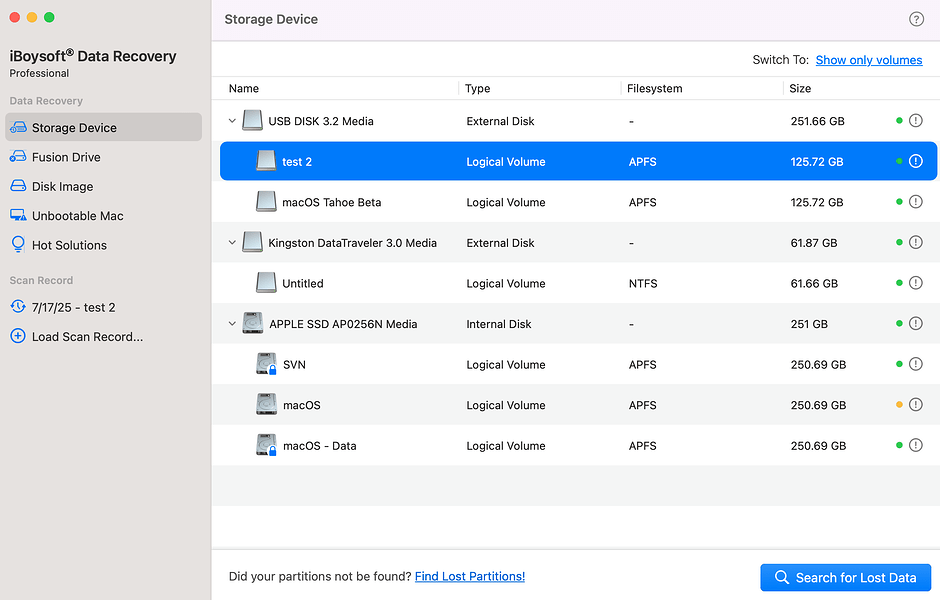Click the Hot Solutions lightbulb icon
Image resolution: width=940 pixels, height=600 pixels.
pyautogui.click(x=18, y=244)
